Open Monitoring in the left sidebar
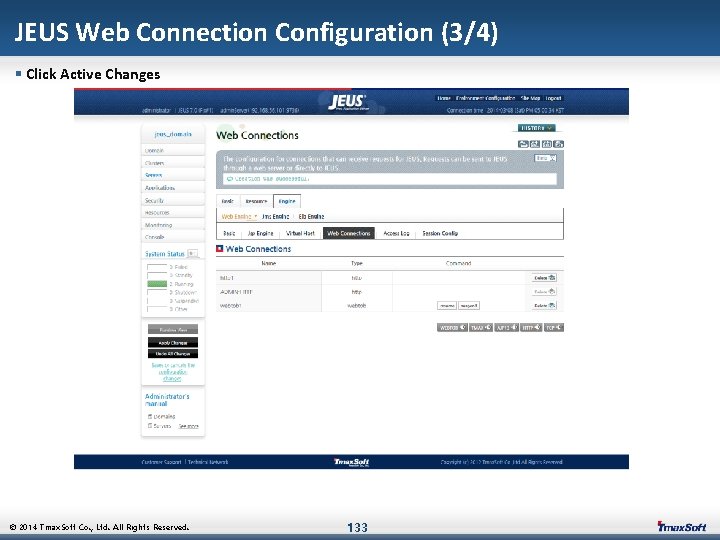The height and width of the screenshot is (540, 720). pos(173,225)
